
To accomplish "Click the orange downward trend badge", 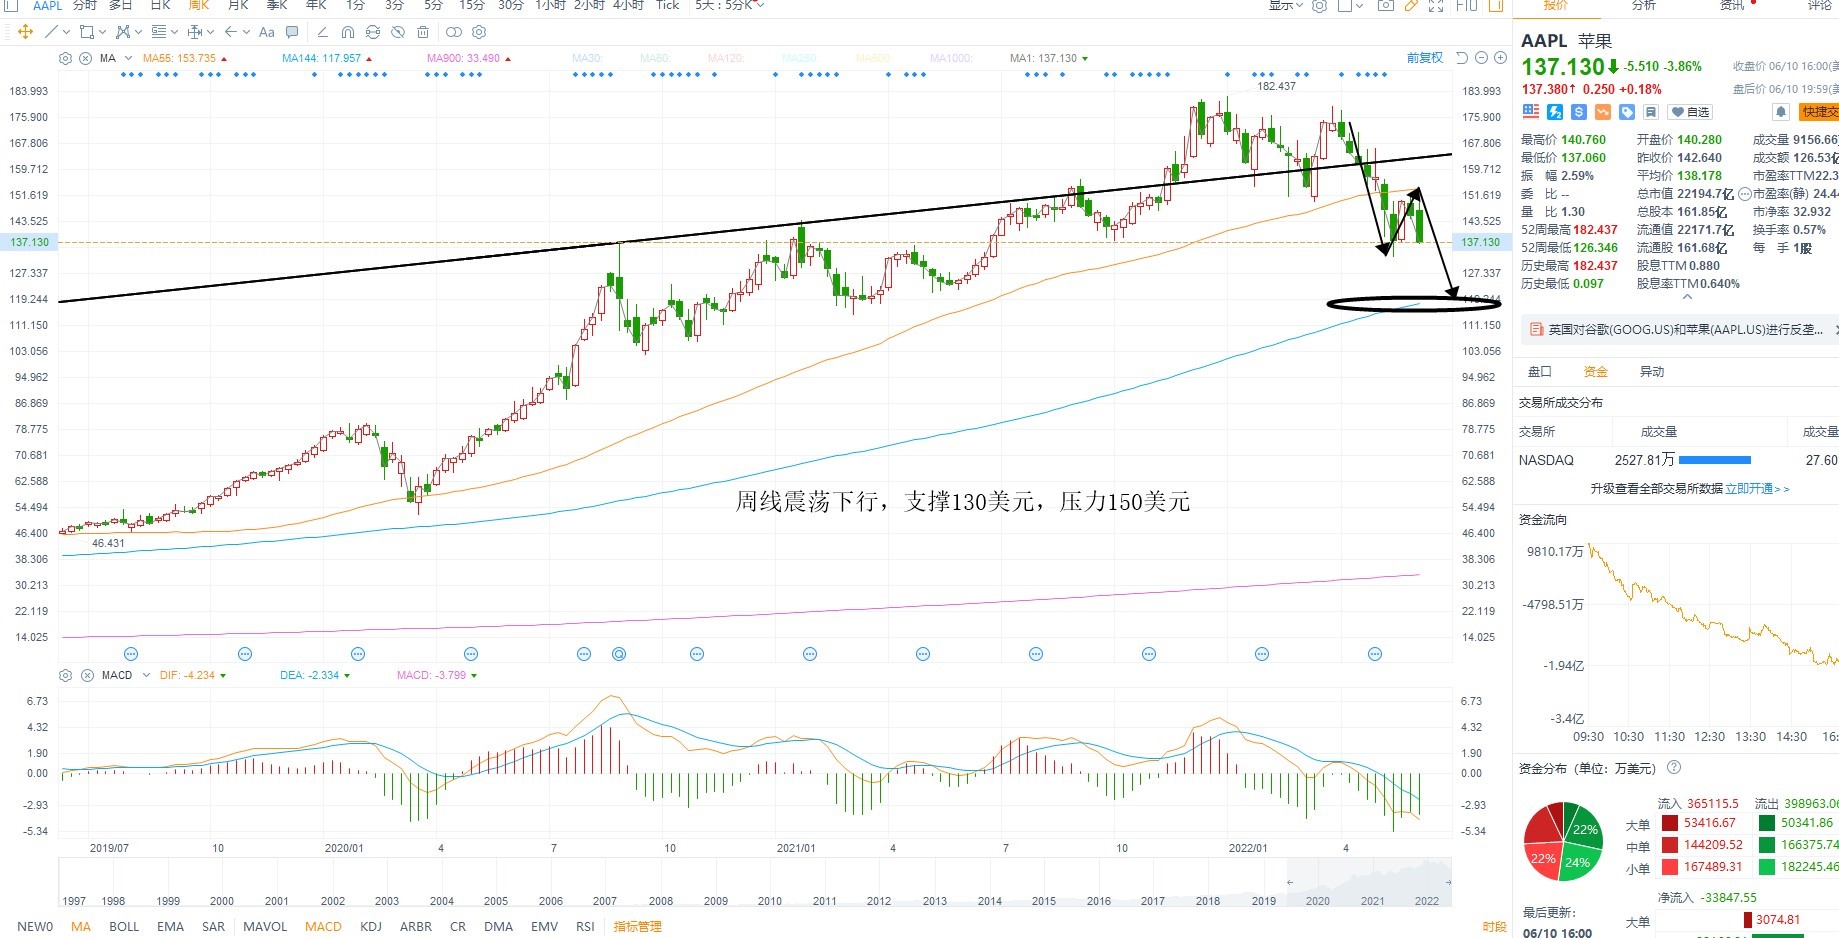I will coord(1603,112).
